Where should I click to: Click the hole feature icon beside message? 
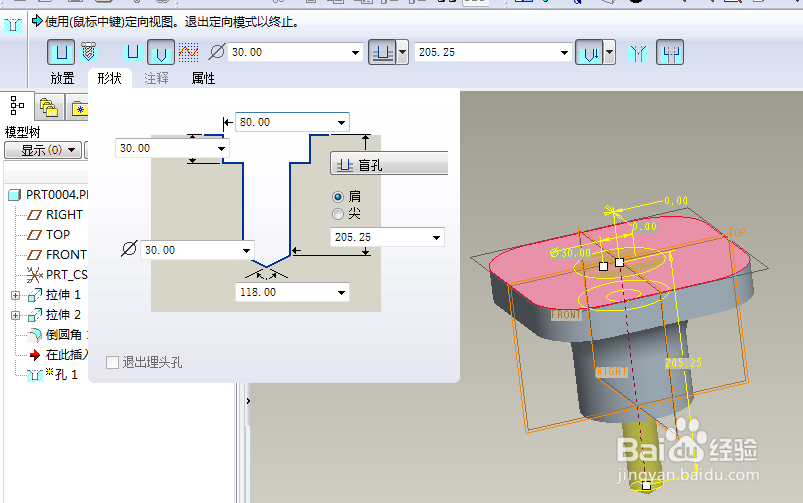(x=13, y=25)
